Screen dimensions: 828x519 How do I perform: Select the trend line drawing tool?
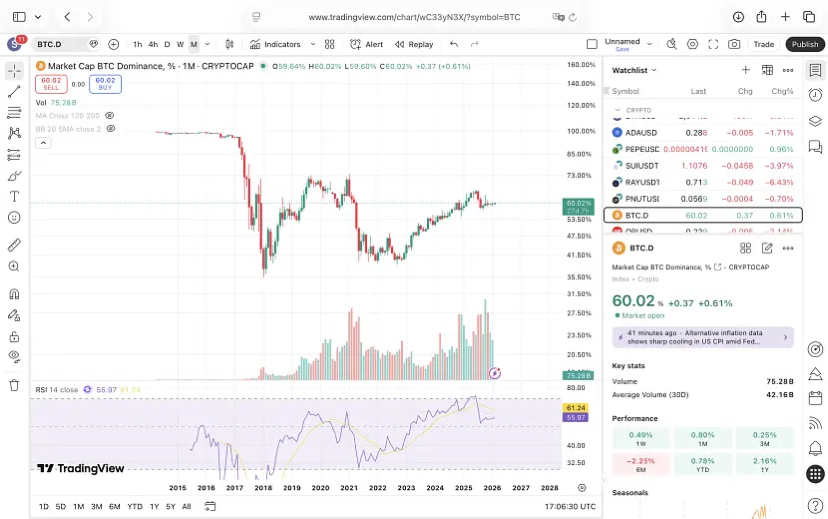point(14,91)
